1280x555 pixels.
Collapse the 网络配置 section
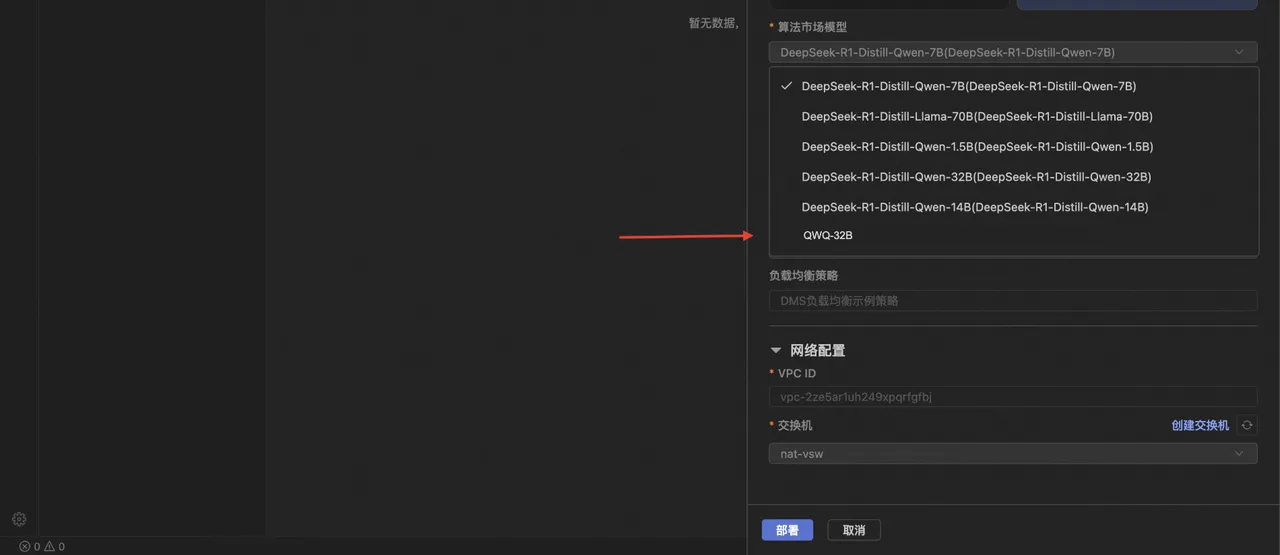pos(776,351)
